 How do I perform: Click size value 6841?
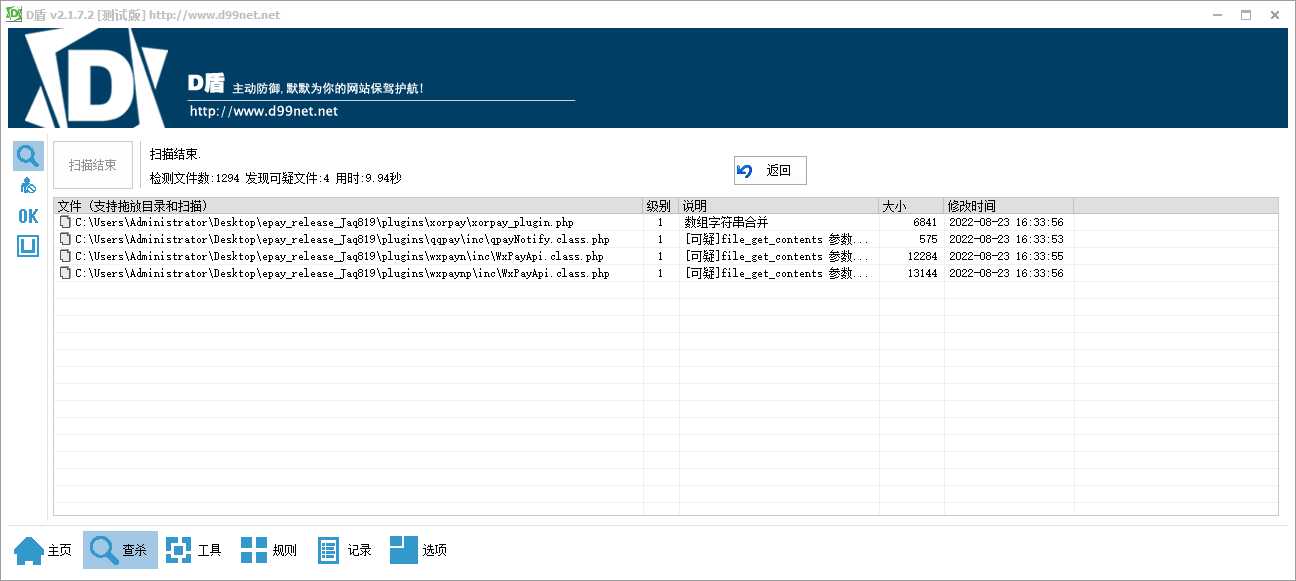pyautogui.click(x=925, y=222)
